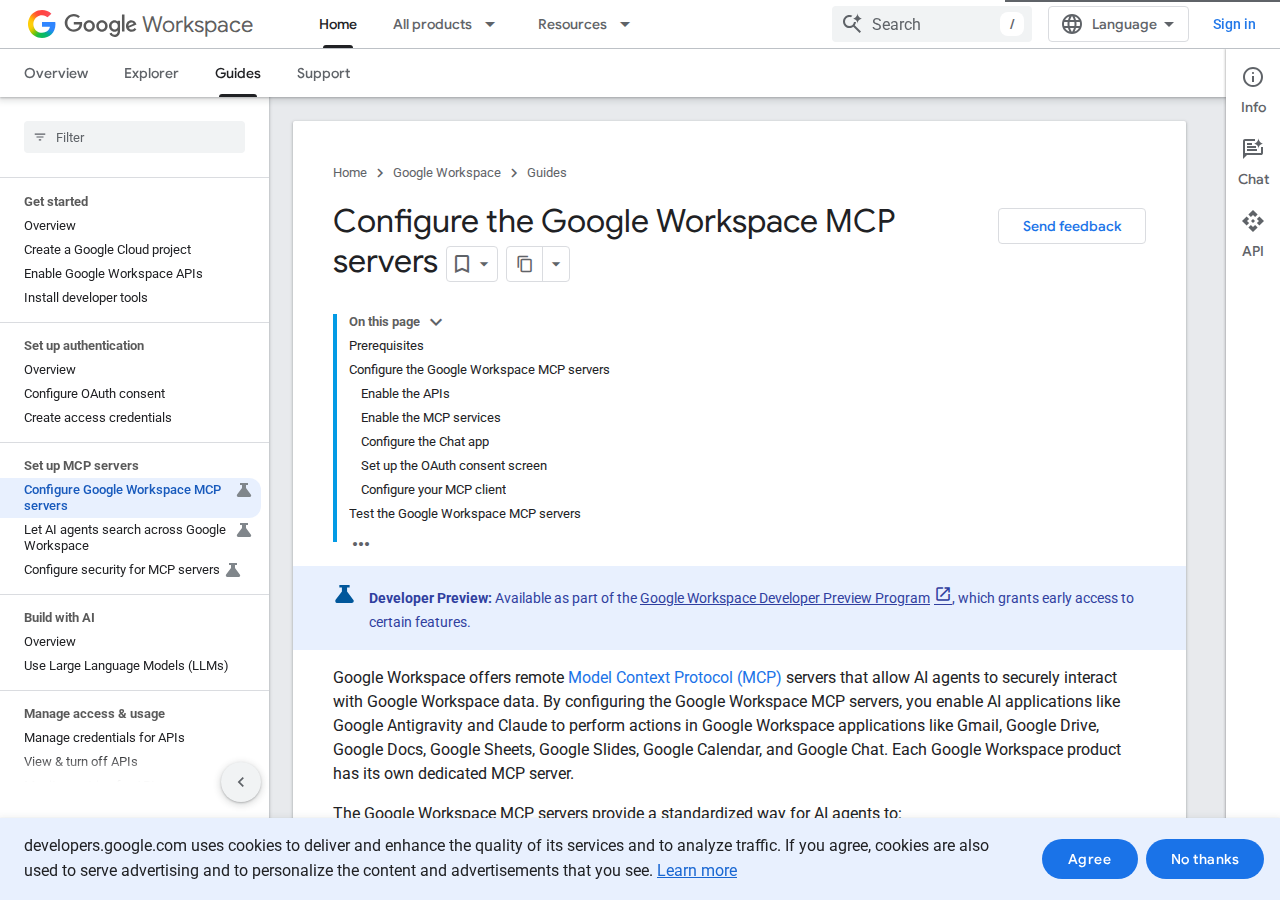Screen dimensions: 1280x900
Task: Open View & turn off APIs
Action: point(81,762)
